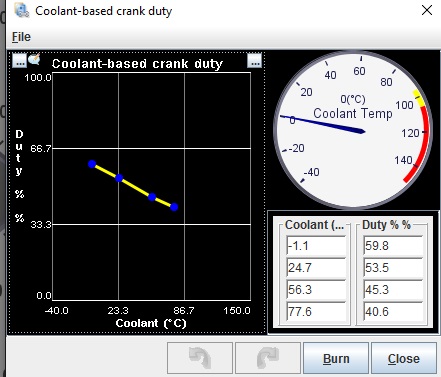Close the window with the X button
This screenshot has width=441, height=377.
click(427, 10)
